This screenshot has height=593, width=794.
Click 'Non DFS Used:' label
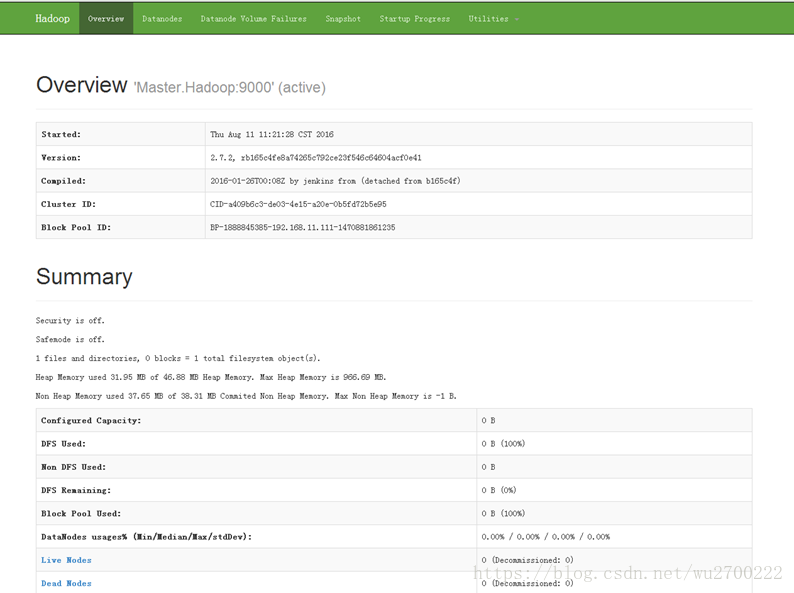tap(73, 467)
